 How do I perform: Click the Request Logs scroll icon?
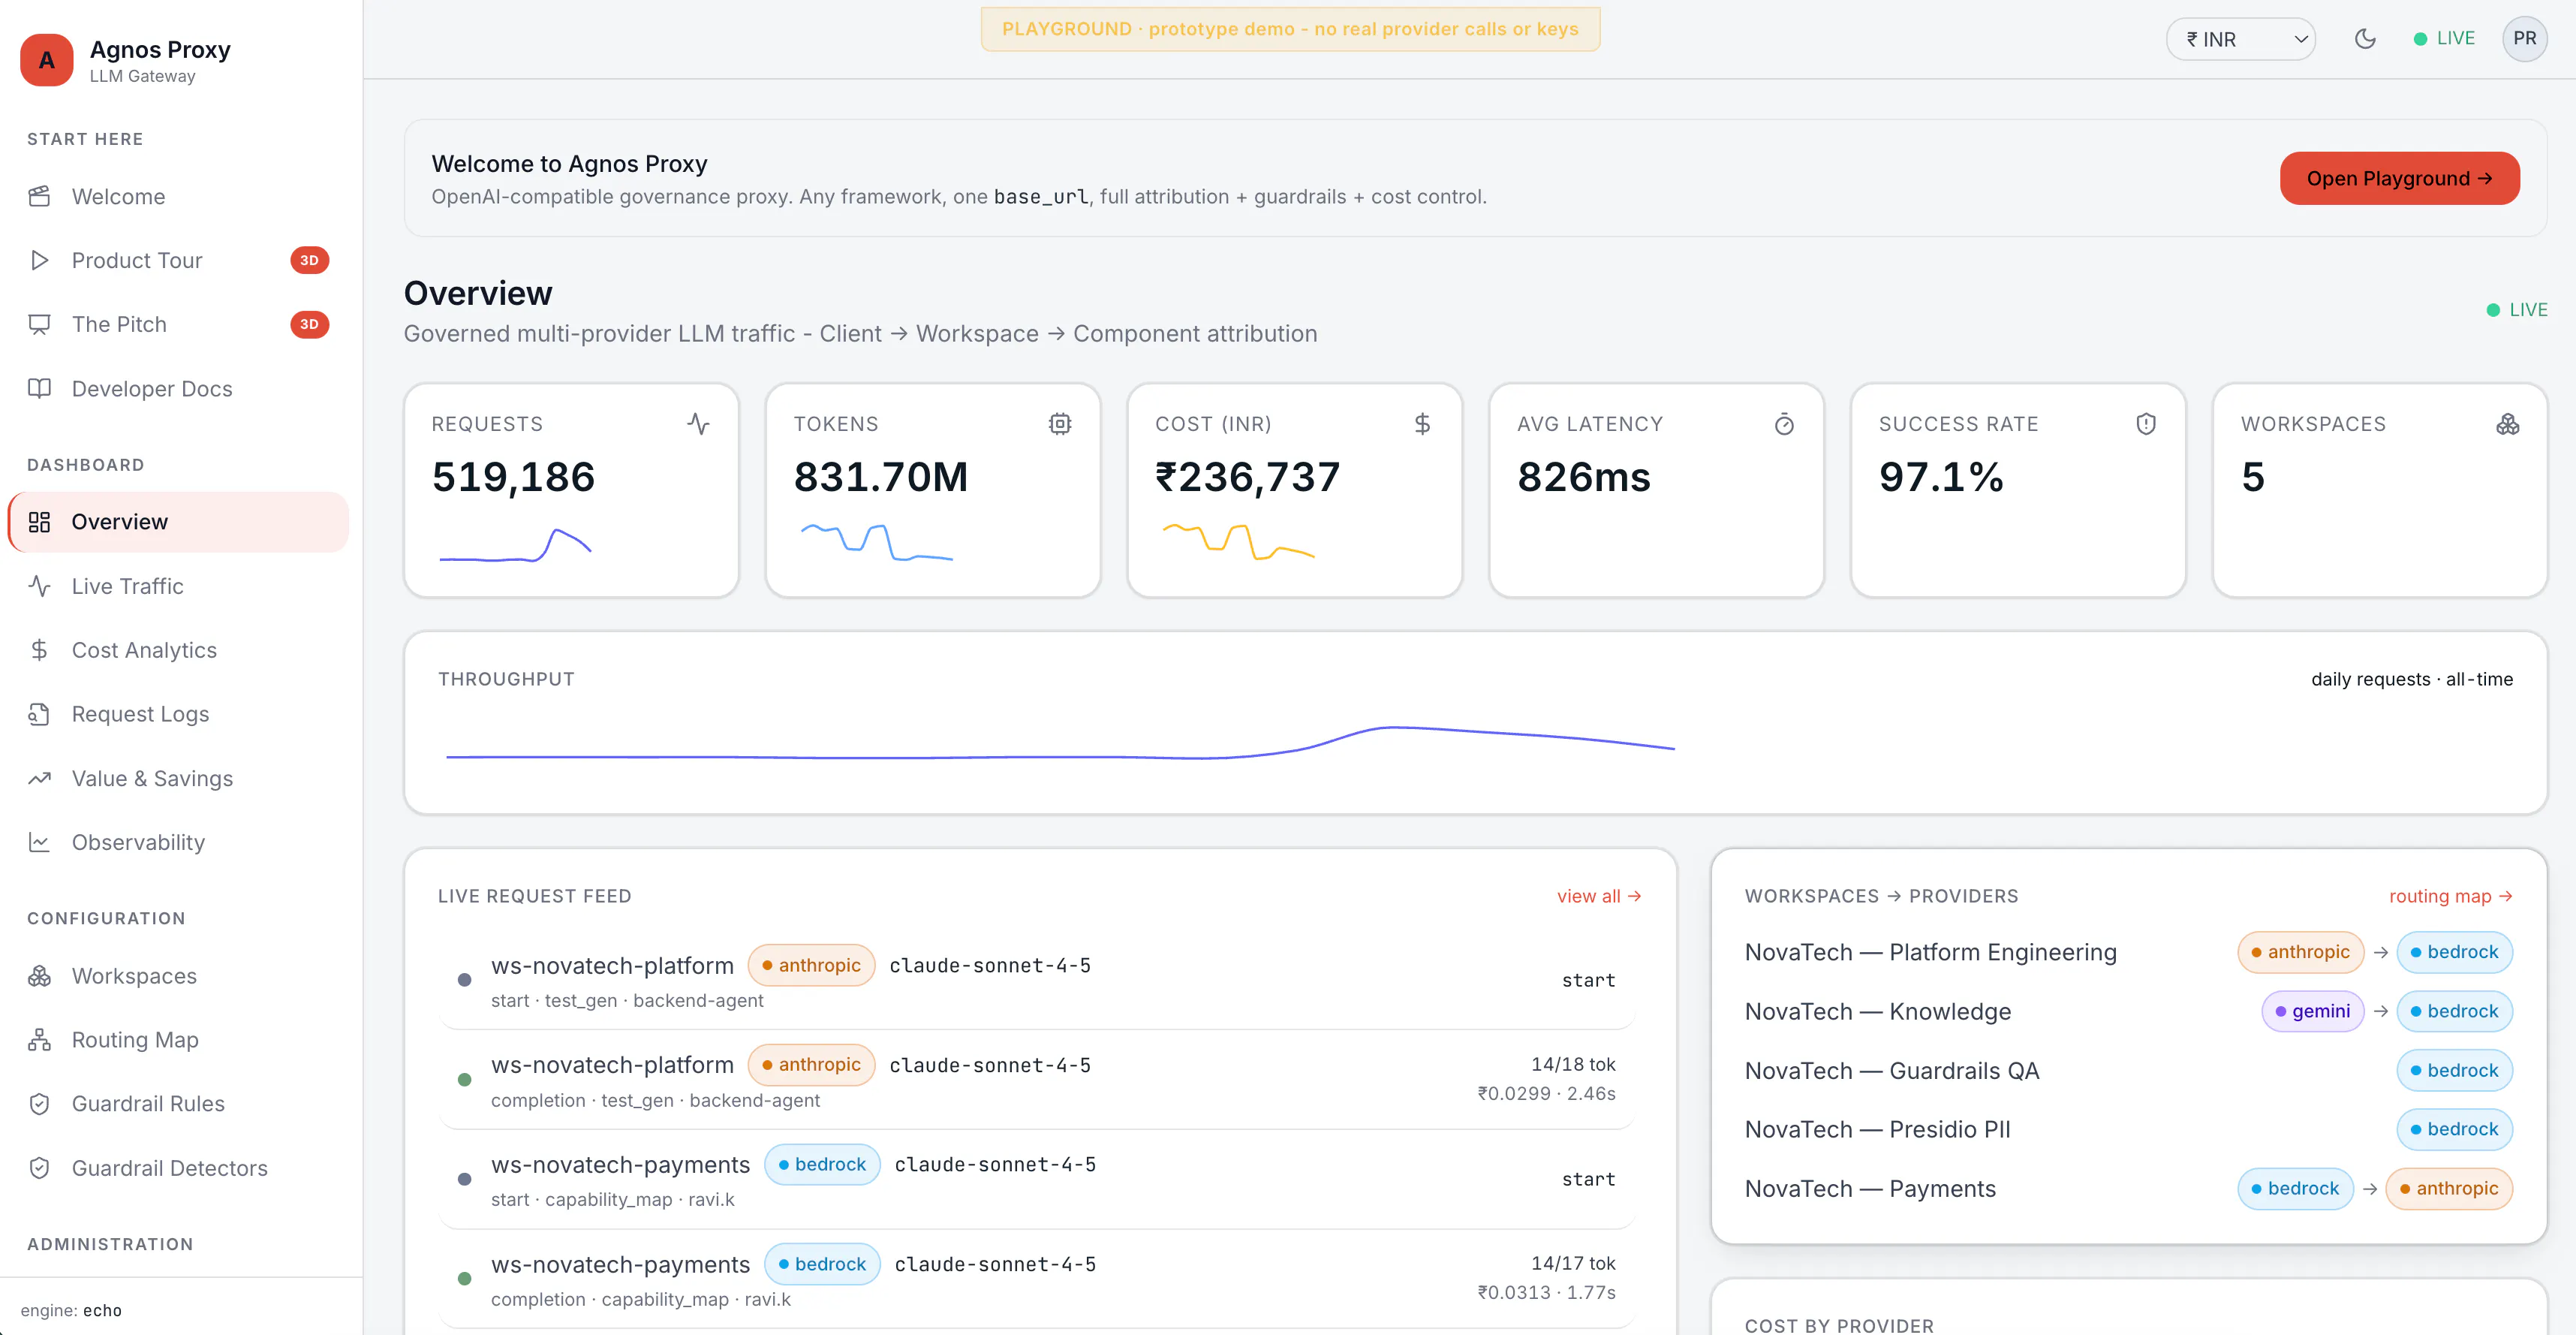point(39,714)
